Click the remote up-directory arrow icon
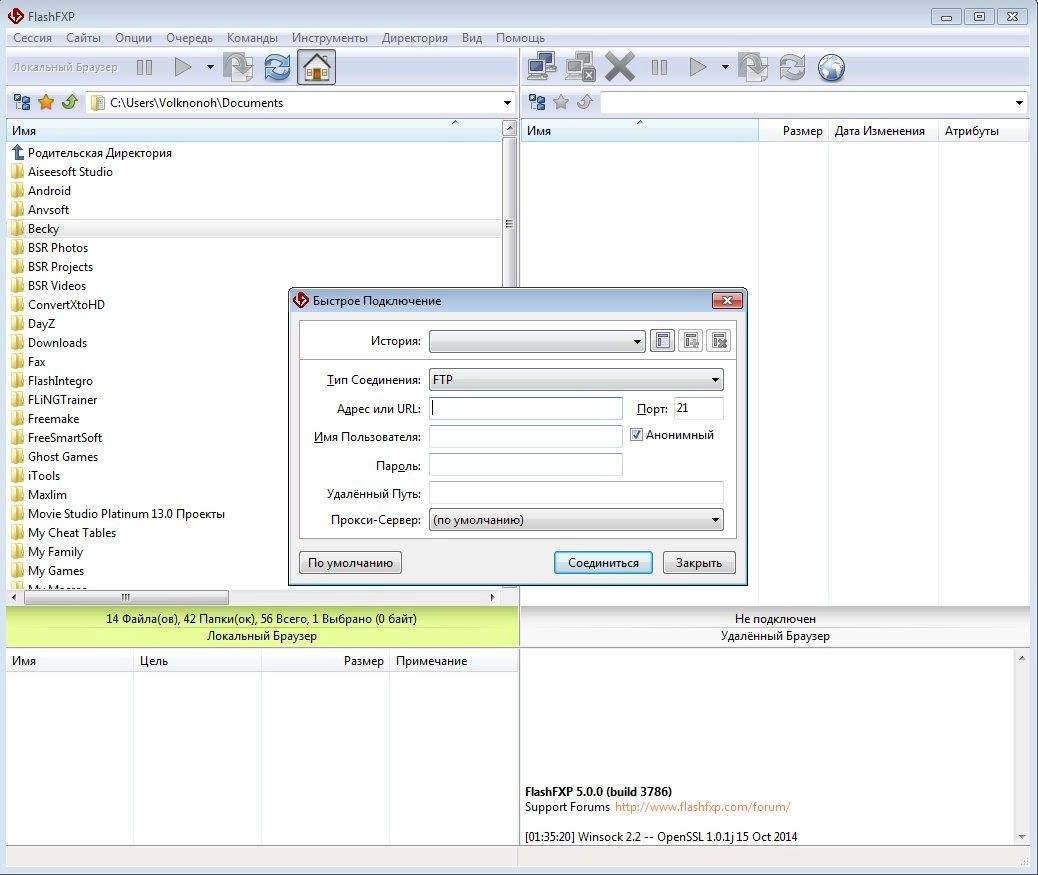Viewport: 1038px width, 875px height. (x=585, y=102)
